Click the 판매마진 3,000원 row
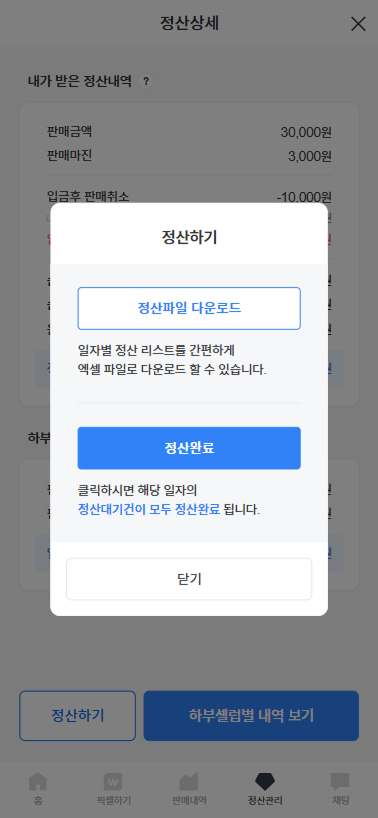Viewport: 378px width, 818px height. coord(189,156)
